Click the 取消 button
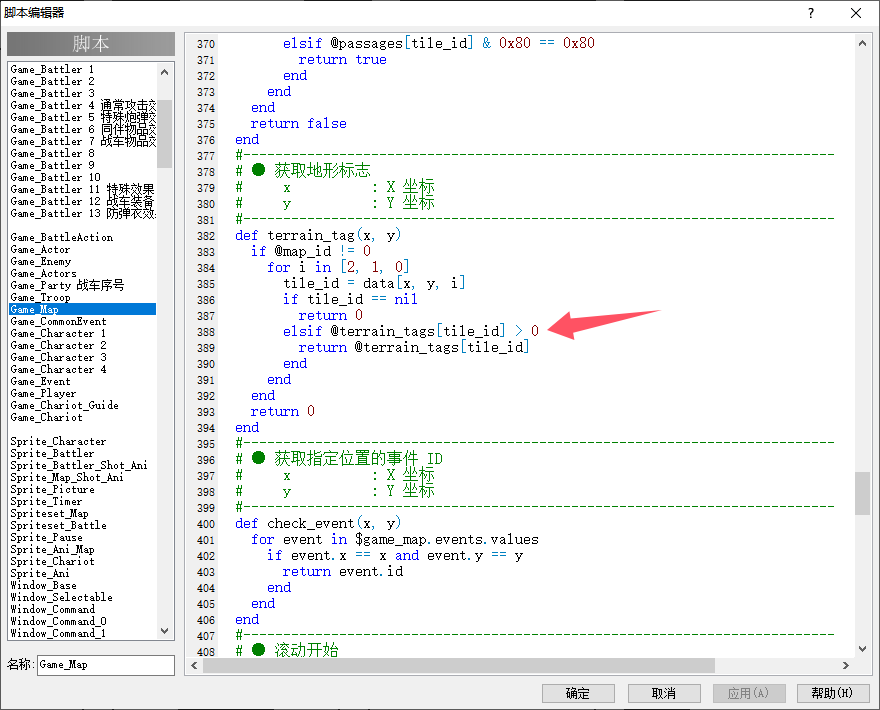Screen dimensions: 880x710 pos(664,693)
